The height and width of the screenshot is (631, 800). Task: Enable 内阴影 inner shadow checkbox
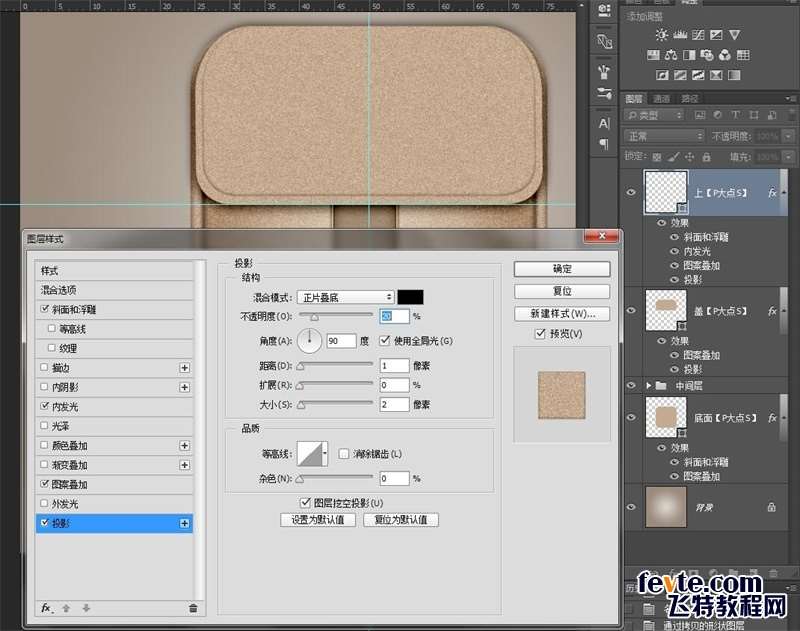coord(44,387)
